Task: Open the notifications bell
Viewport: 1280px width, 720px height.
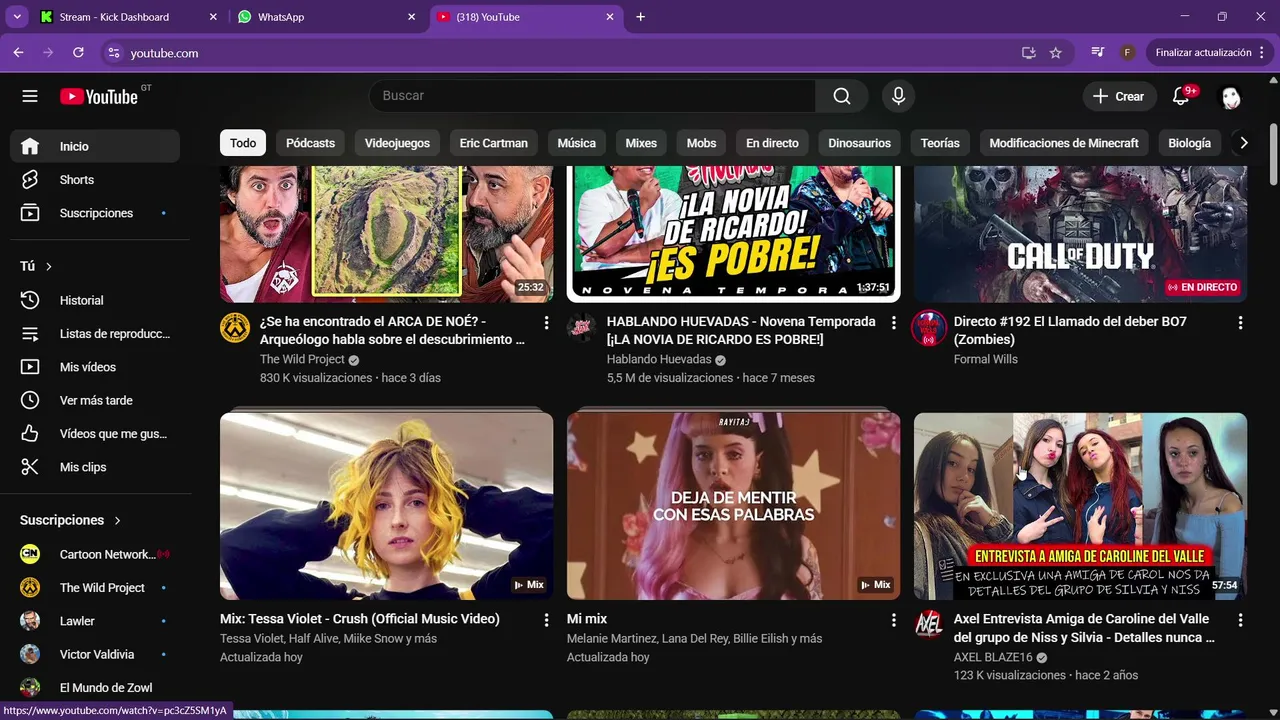Action: click(1181, 96)
